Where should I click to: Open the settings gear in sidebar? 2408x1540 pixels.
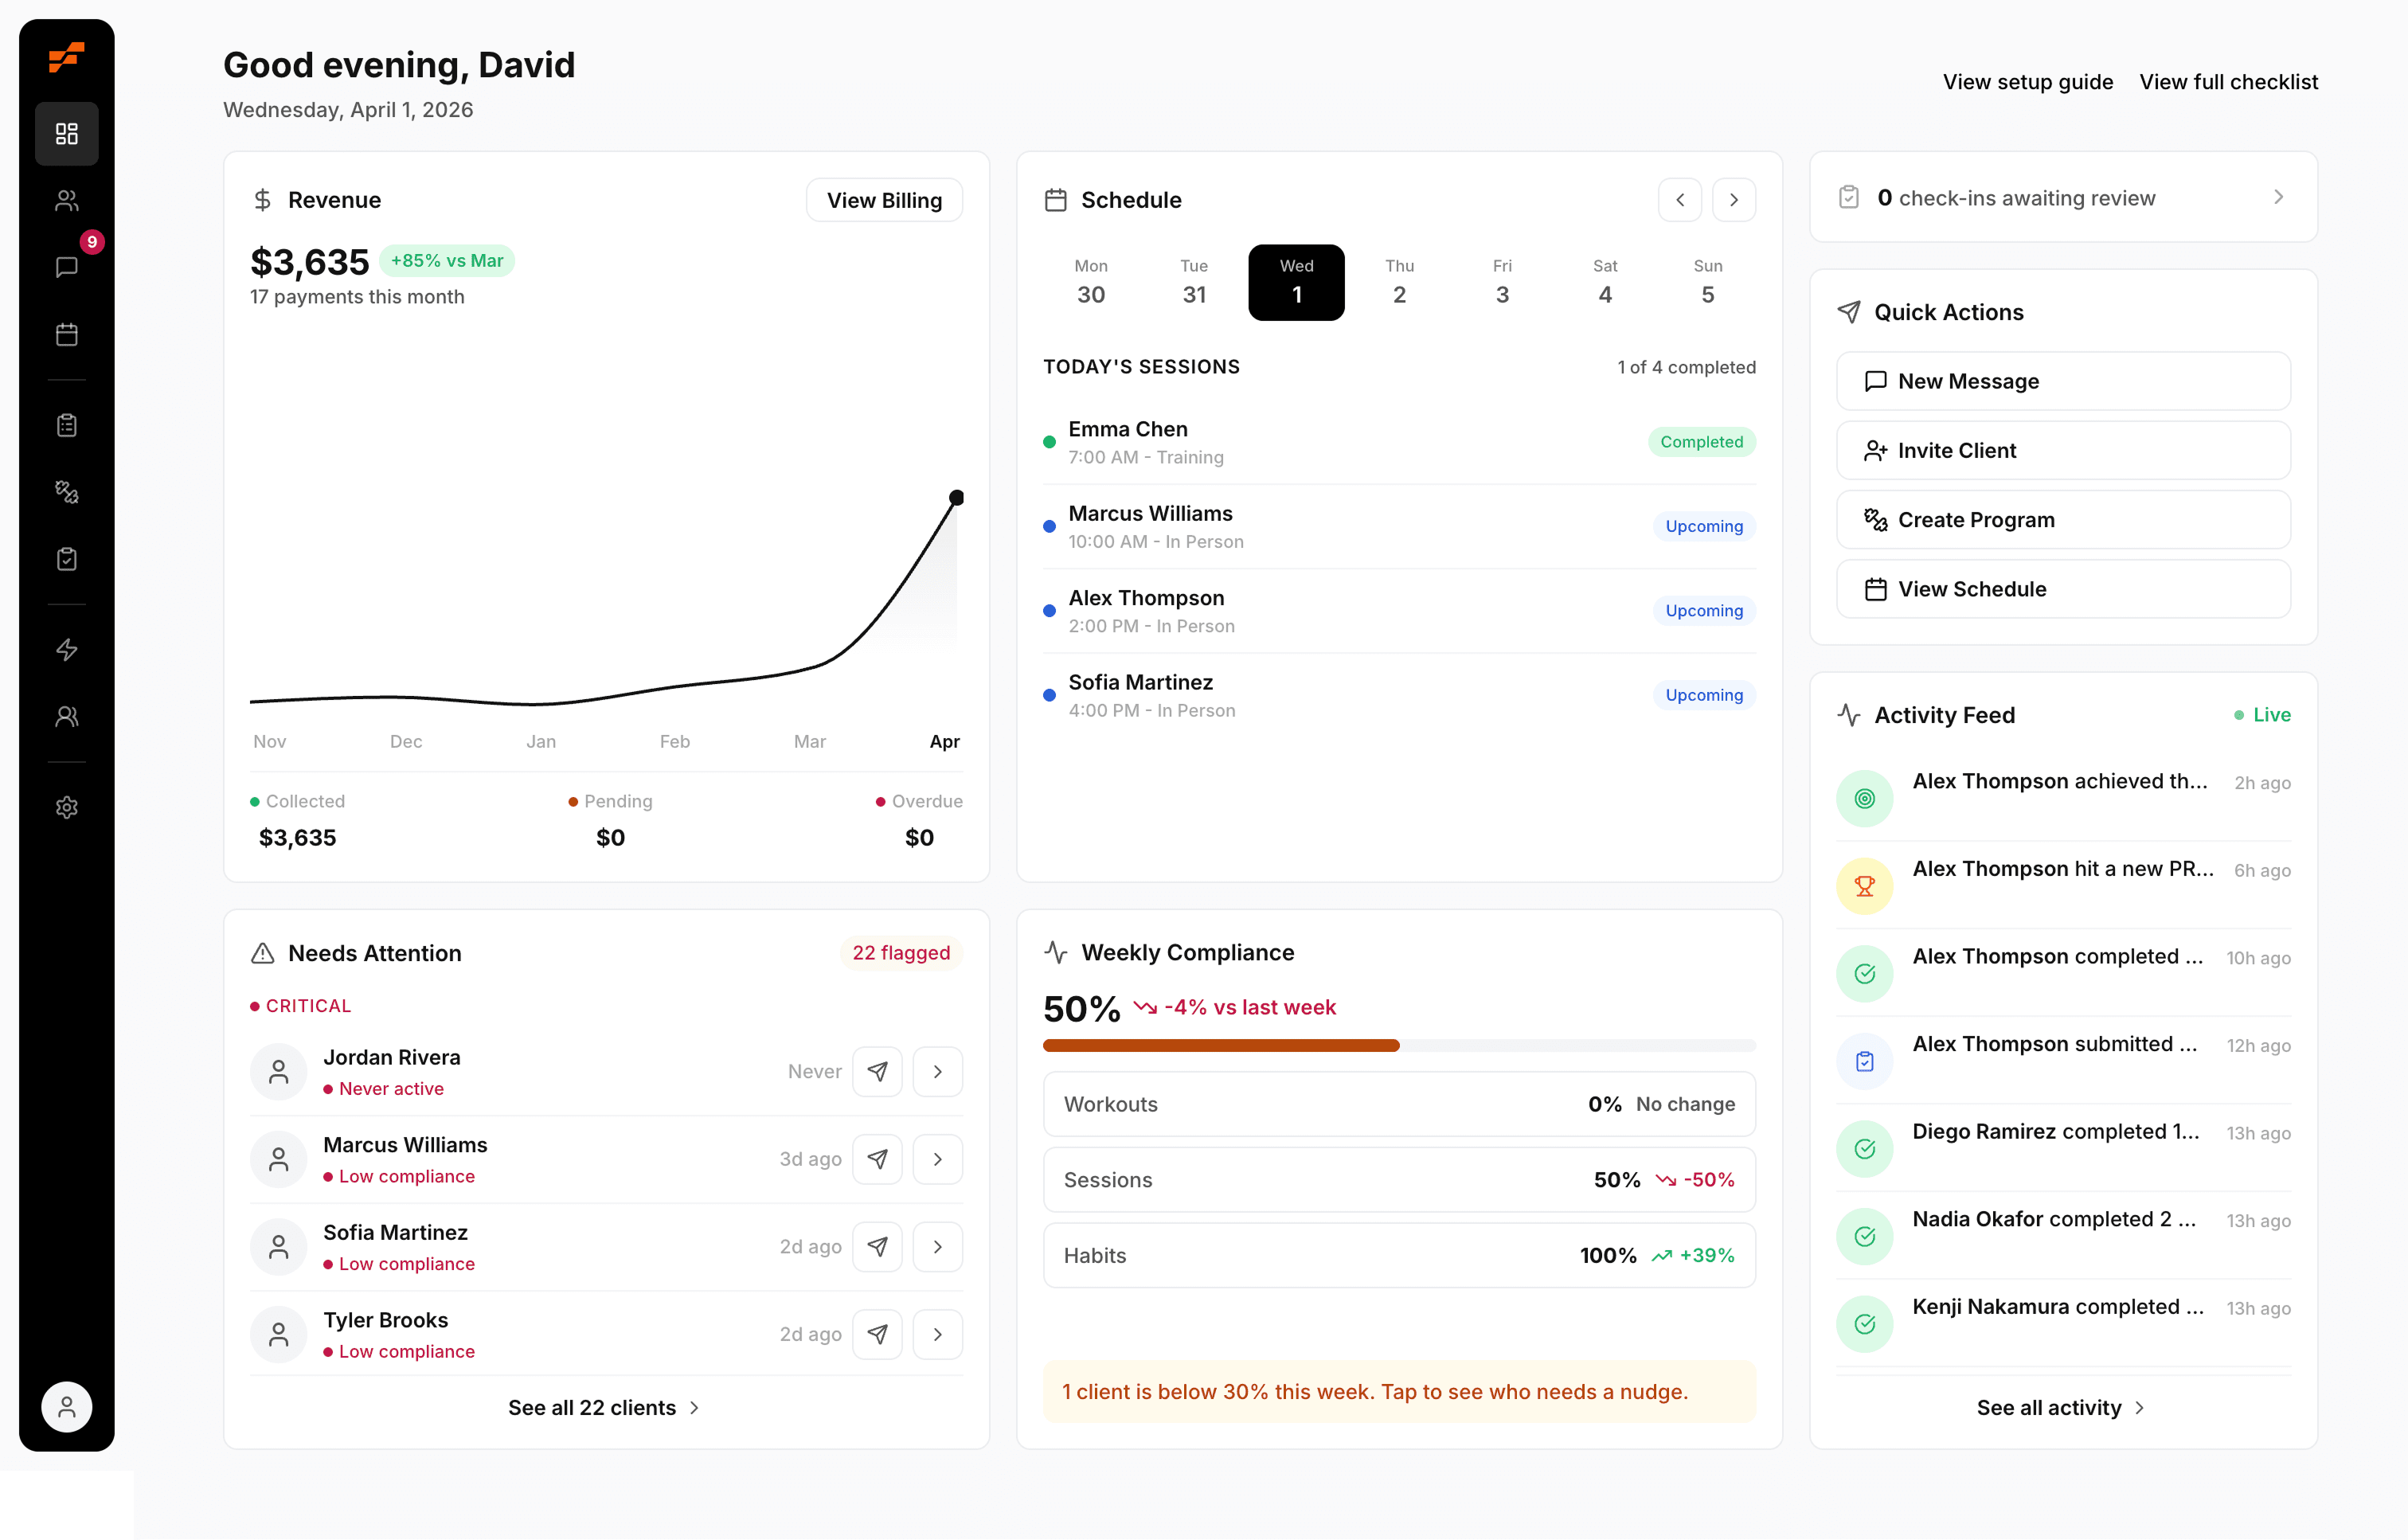click(x=67, y=807)
